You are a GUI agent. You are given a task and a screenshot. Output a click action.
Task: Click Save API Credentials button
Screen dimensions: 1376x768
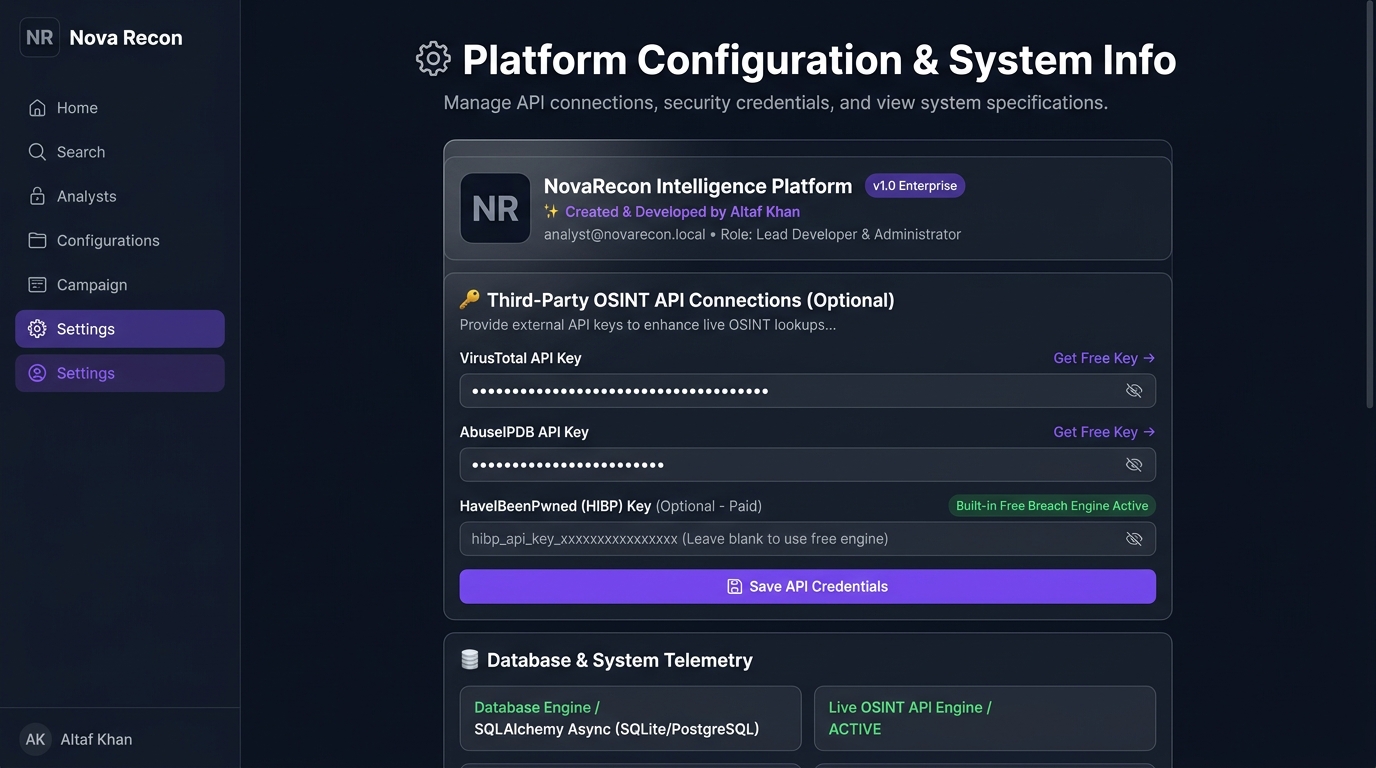point(808,587)
